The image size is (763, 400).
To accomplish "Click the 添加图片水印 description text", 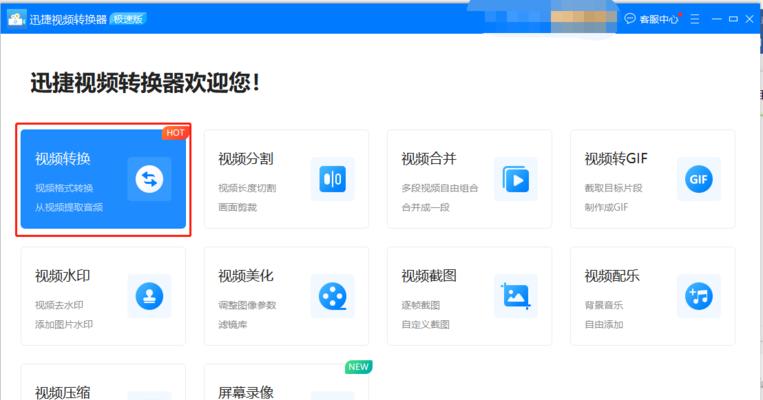I will (64, 325).
